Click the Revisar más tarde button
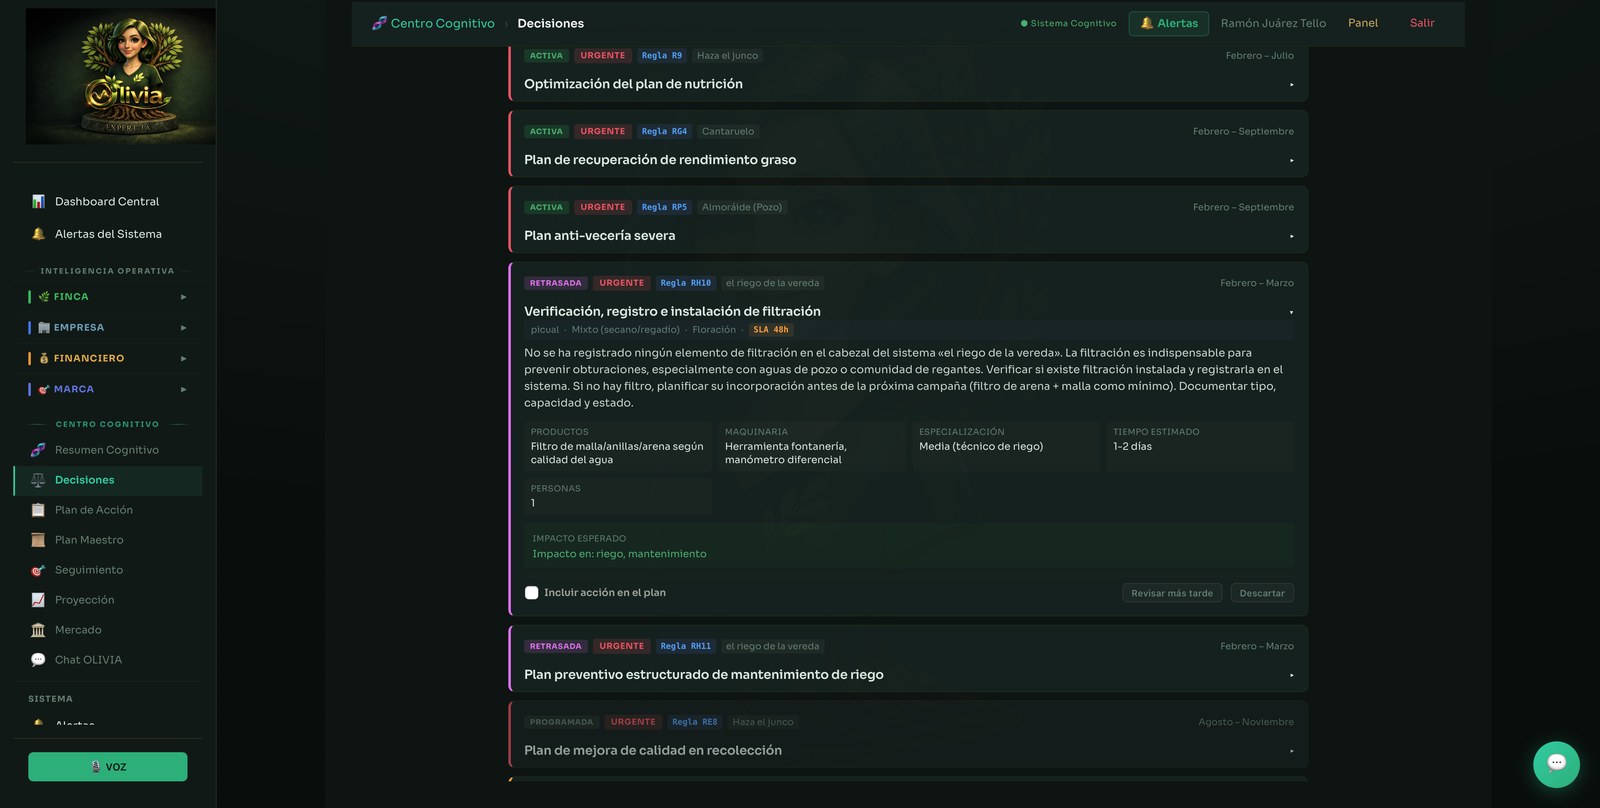This screenshot has height=808, width=1600. click(1172, 593)
